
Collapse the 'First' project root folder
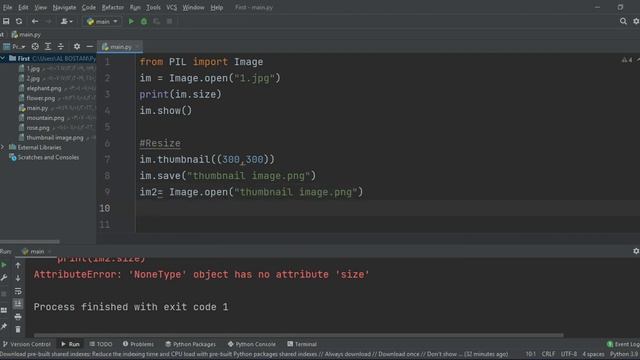[x=3, y=58]
